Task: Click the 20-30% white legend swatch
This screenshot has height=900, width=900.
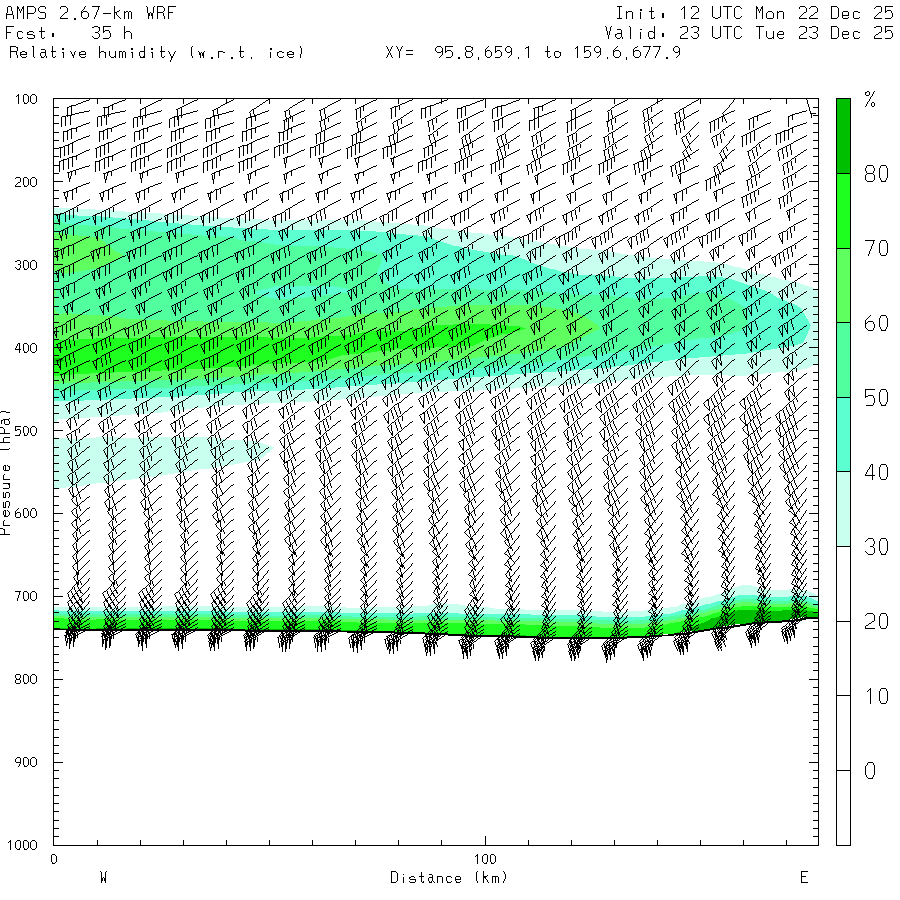Action: tap(843, 584)
